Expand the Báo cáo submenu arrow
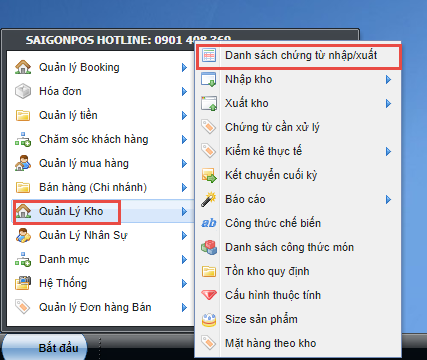 (x=388, y=200)
